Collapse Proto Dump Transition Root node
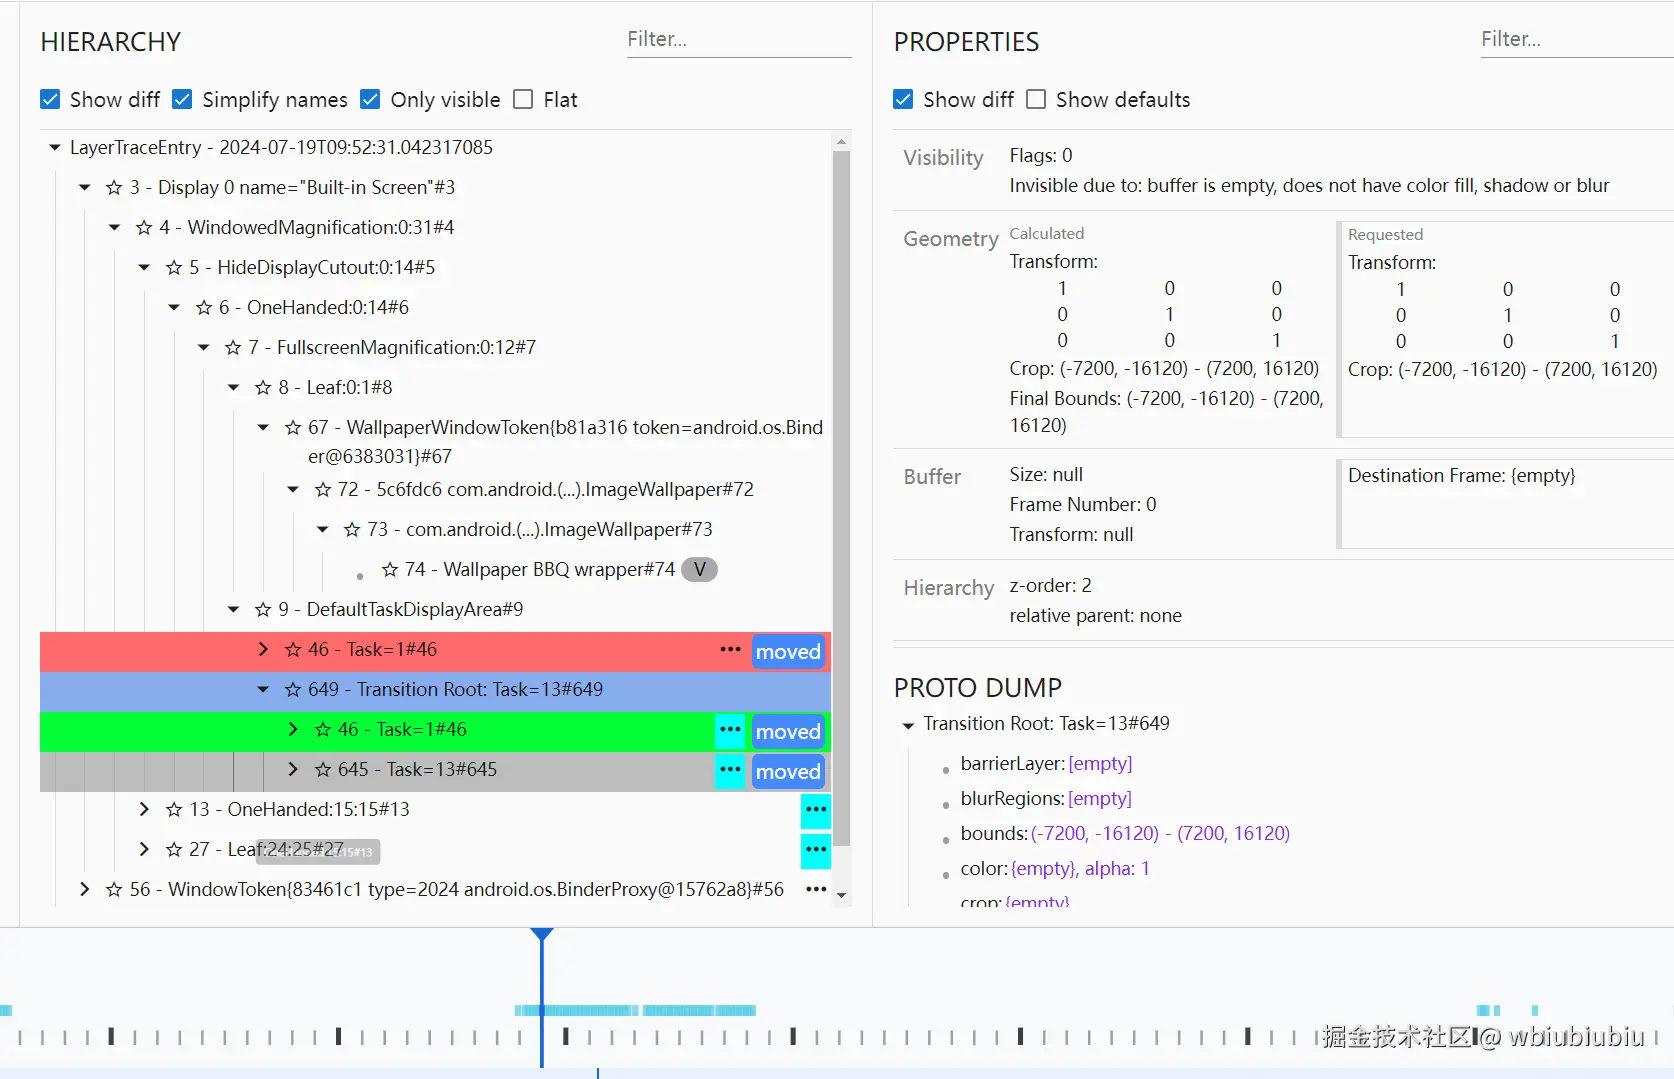This screenshot has width=1674, height=1079. click(908, 725)
